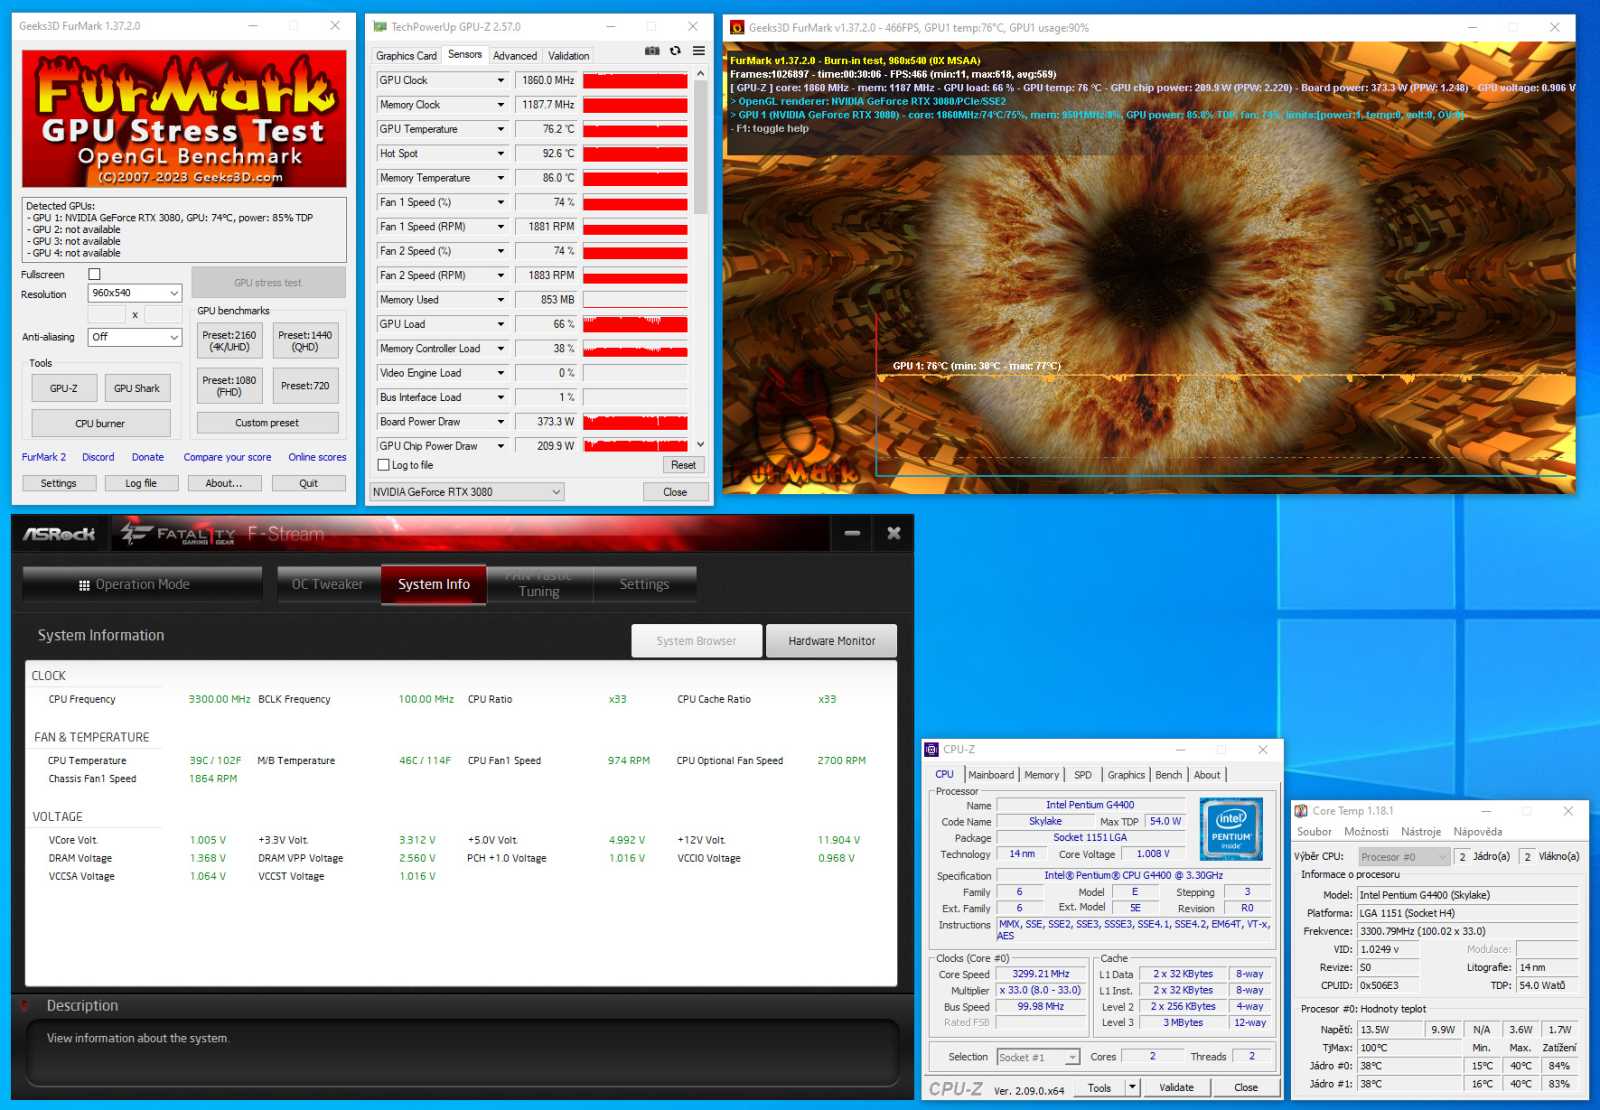Toggle the Fullscreen checkbox in FurMark
This screenshot has height=1110, width=1600.
(94, 274)
